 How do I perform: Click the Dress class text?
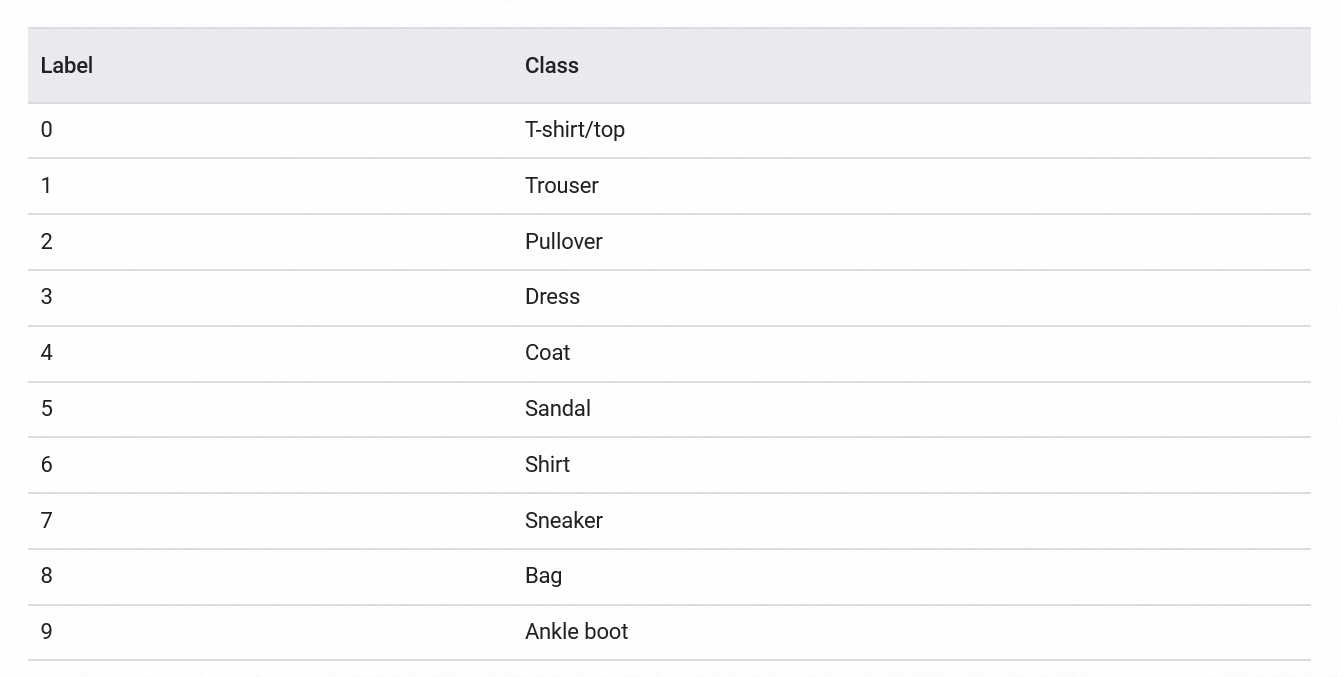(552, 297)
